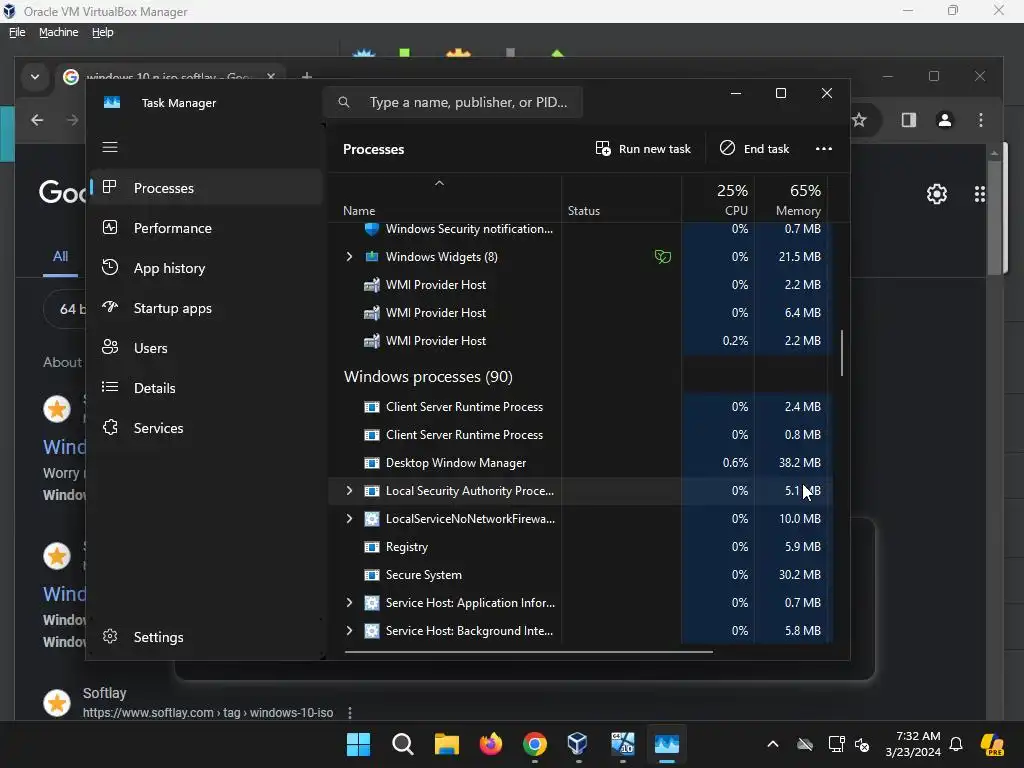Screen dimensions: 1024x768
Task: Click the Windows processes (90) group header
Action: click(x=428, y=377)
